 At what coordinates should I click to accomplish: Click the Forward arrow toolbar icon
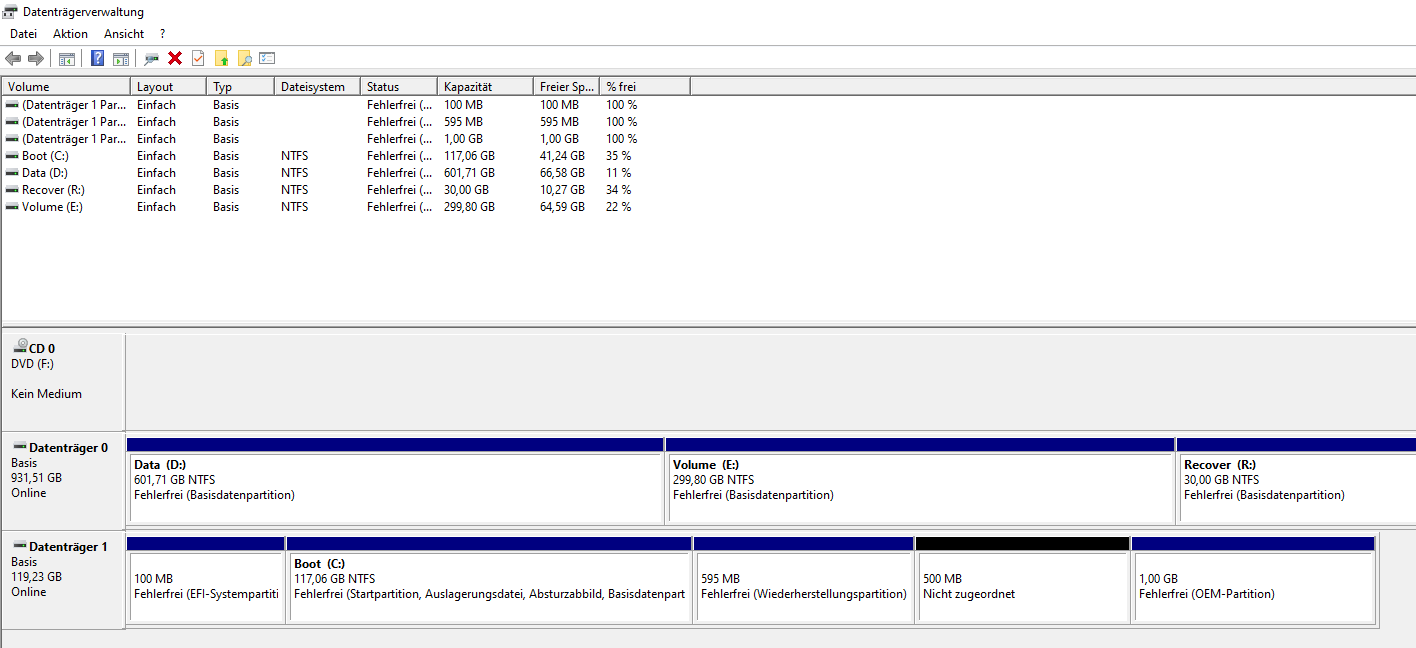[x=36, y=58]
